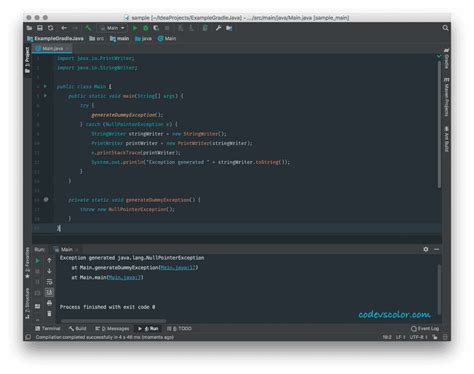Open the TODO tool window
Image resolution: width=474 pixels, height=374 pixels.
(179, 329)
